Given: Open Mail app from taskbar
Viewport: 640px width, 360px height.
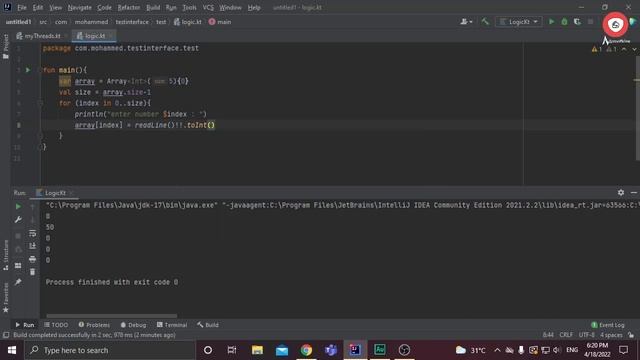Looking at the screenshot, I should pos(282,350).
